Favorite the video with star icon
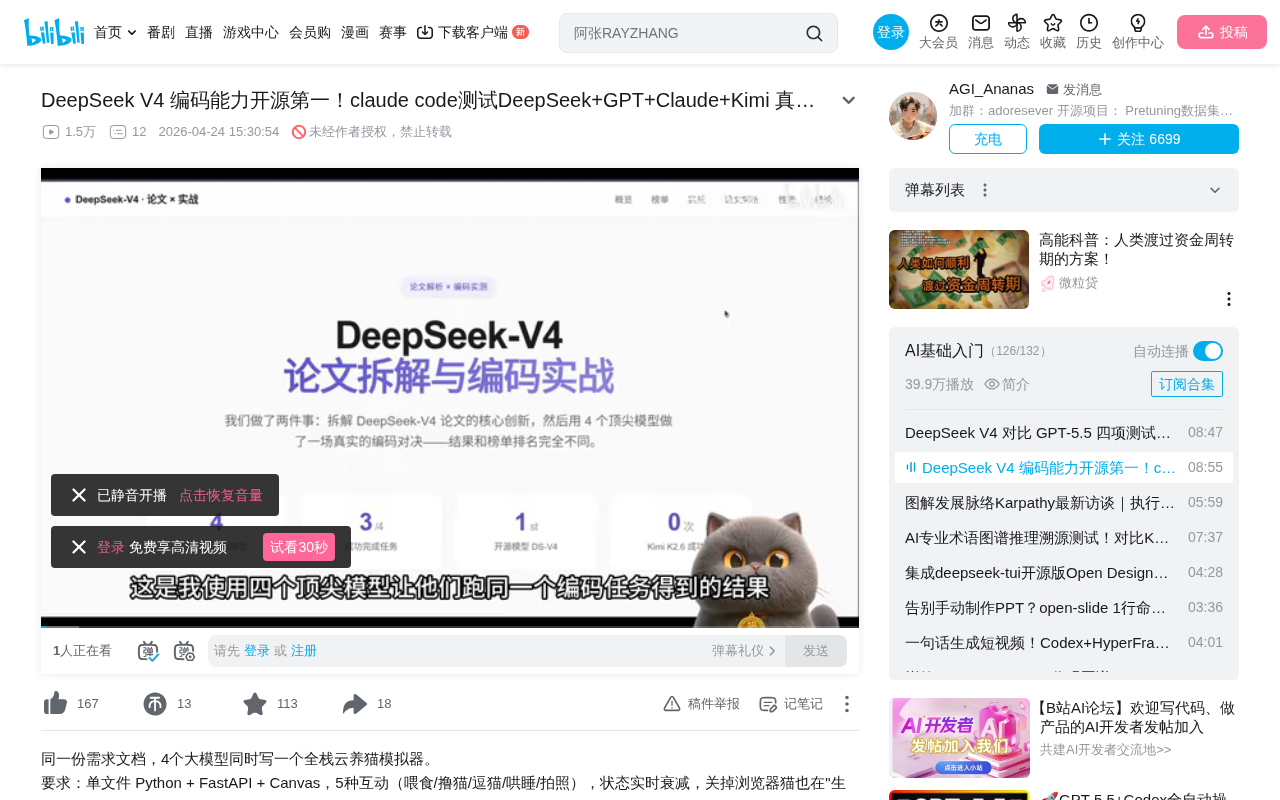1280x800 pixels. point(255,704)
